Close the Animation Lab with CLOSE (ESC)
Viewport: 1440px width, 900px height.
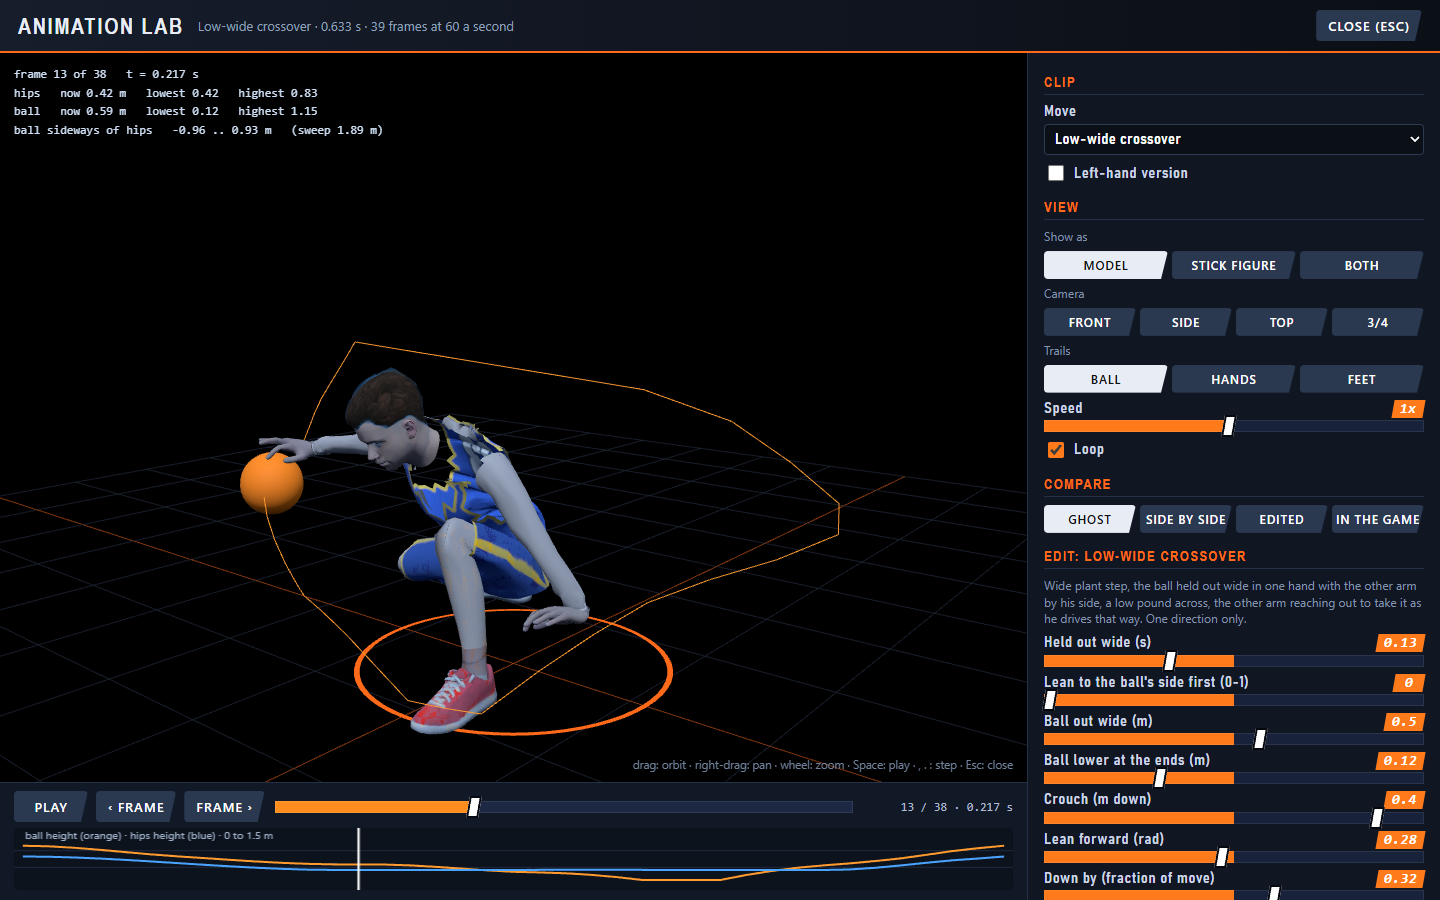pyautogui.click(x=1368, y=26)
